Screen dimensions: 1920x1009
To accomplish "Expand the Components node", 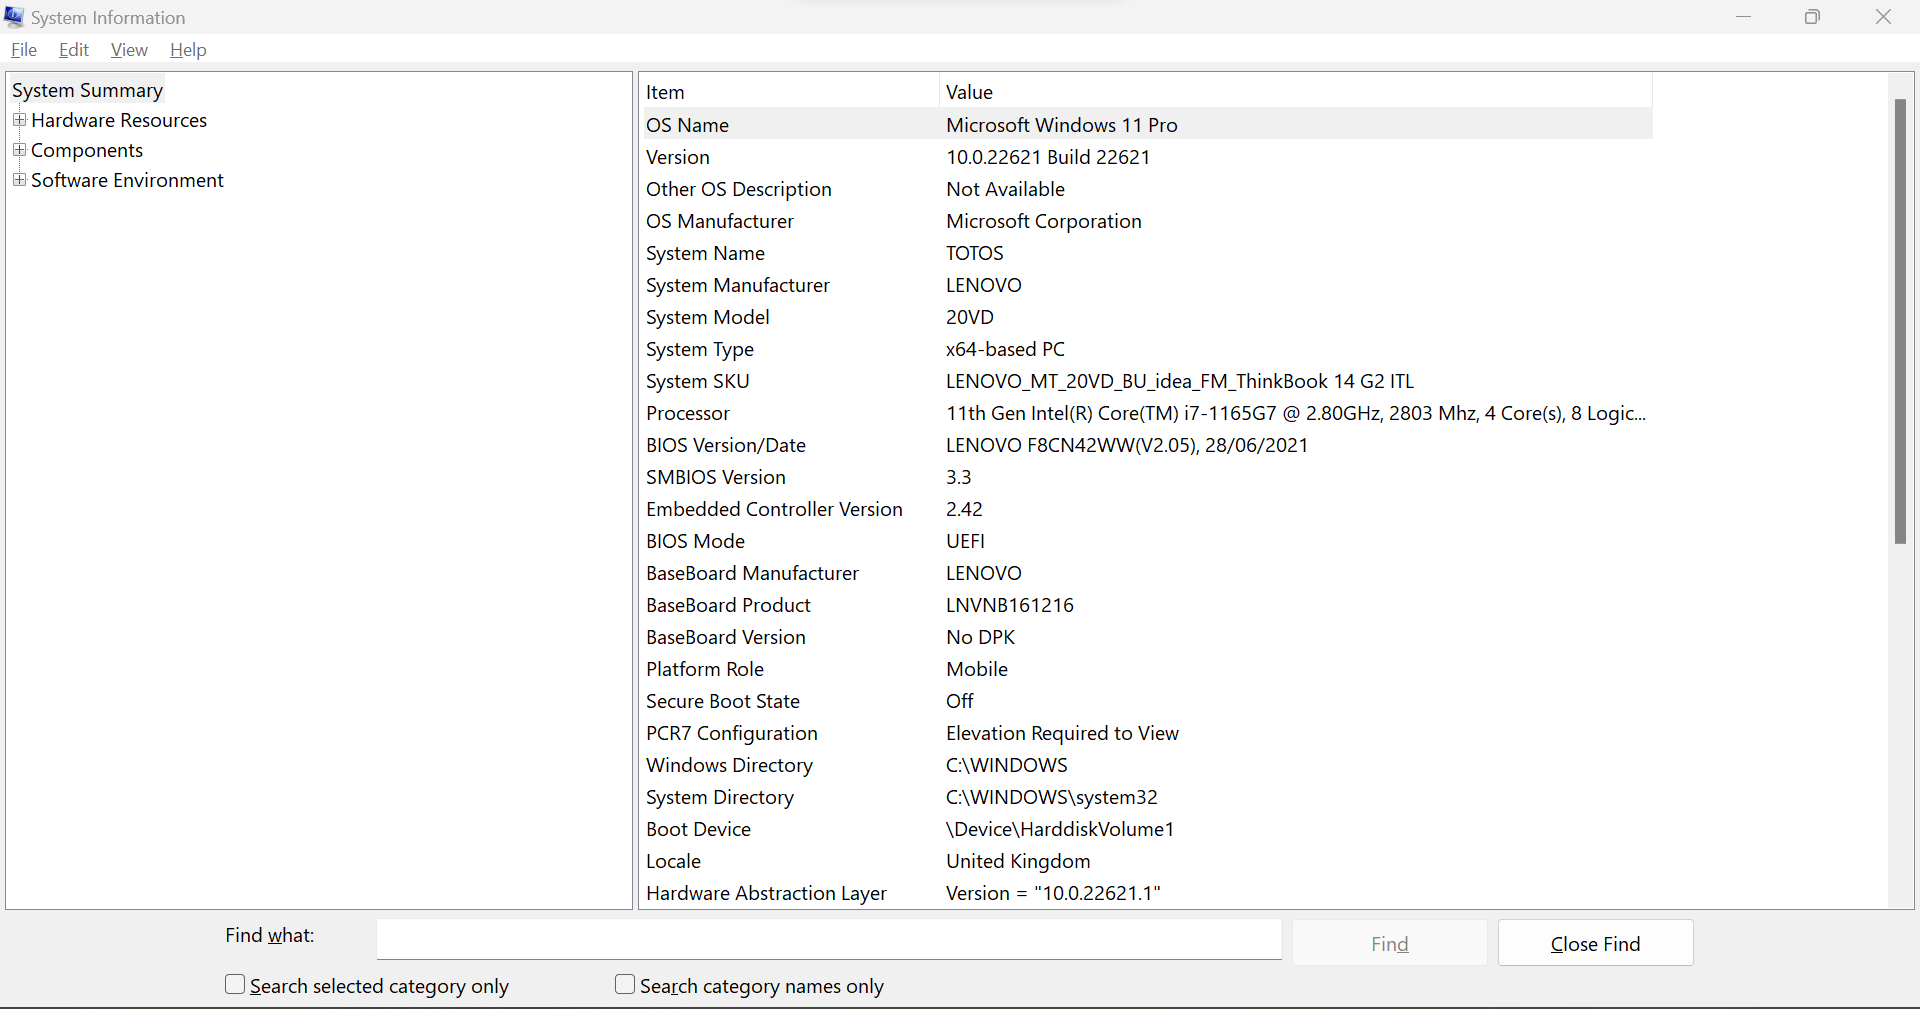I will [19, 150].
